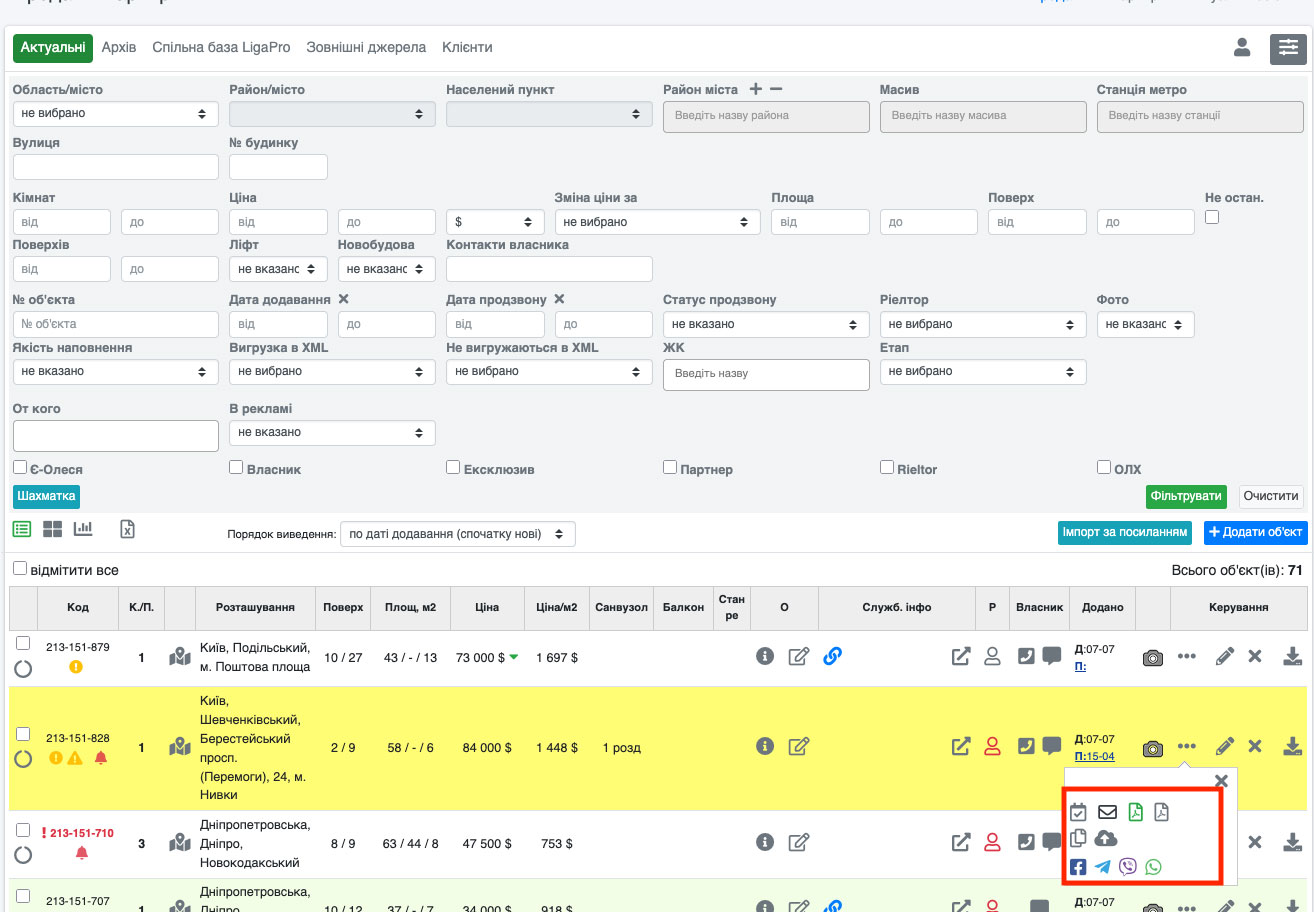This screenshot has width=1314, height=912.
Task: Switch to grid tile view
Action: (52, 530)
